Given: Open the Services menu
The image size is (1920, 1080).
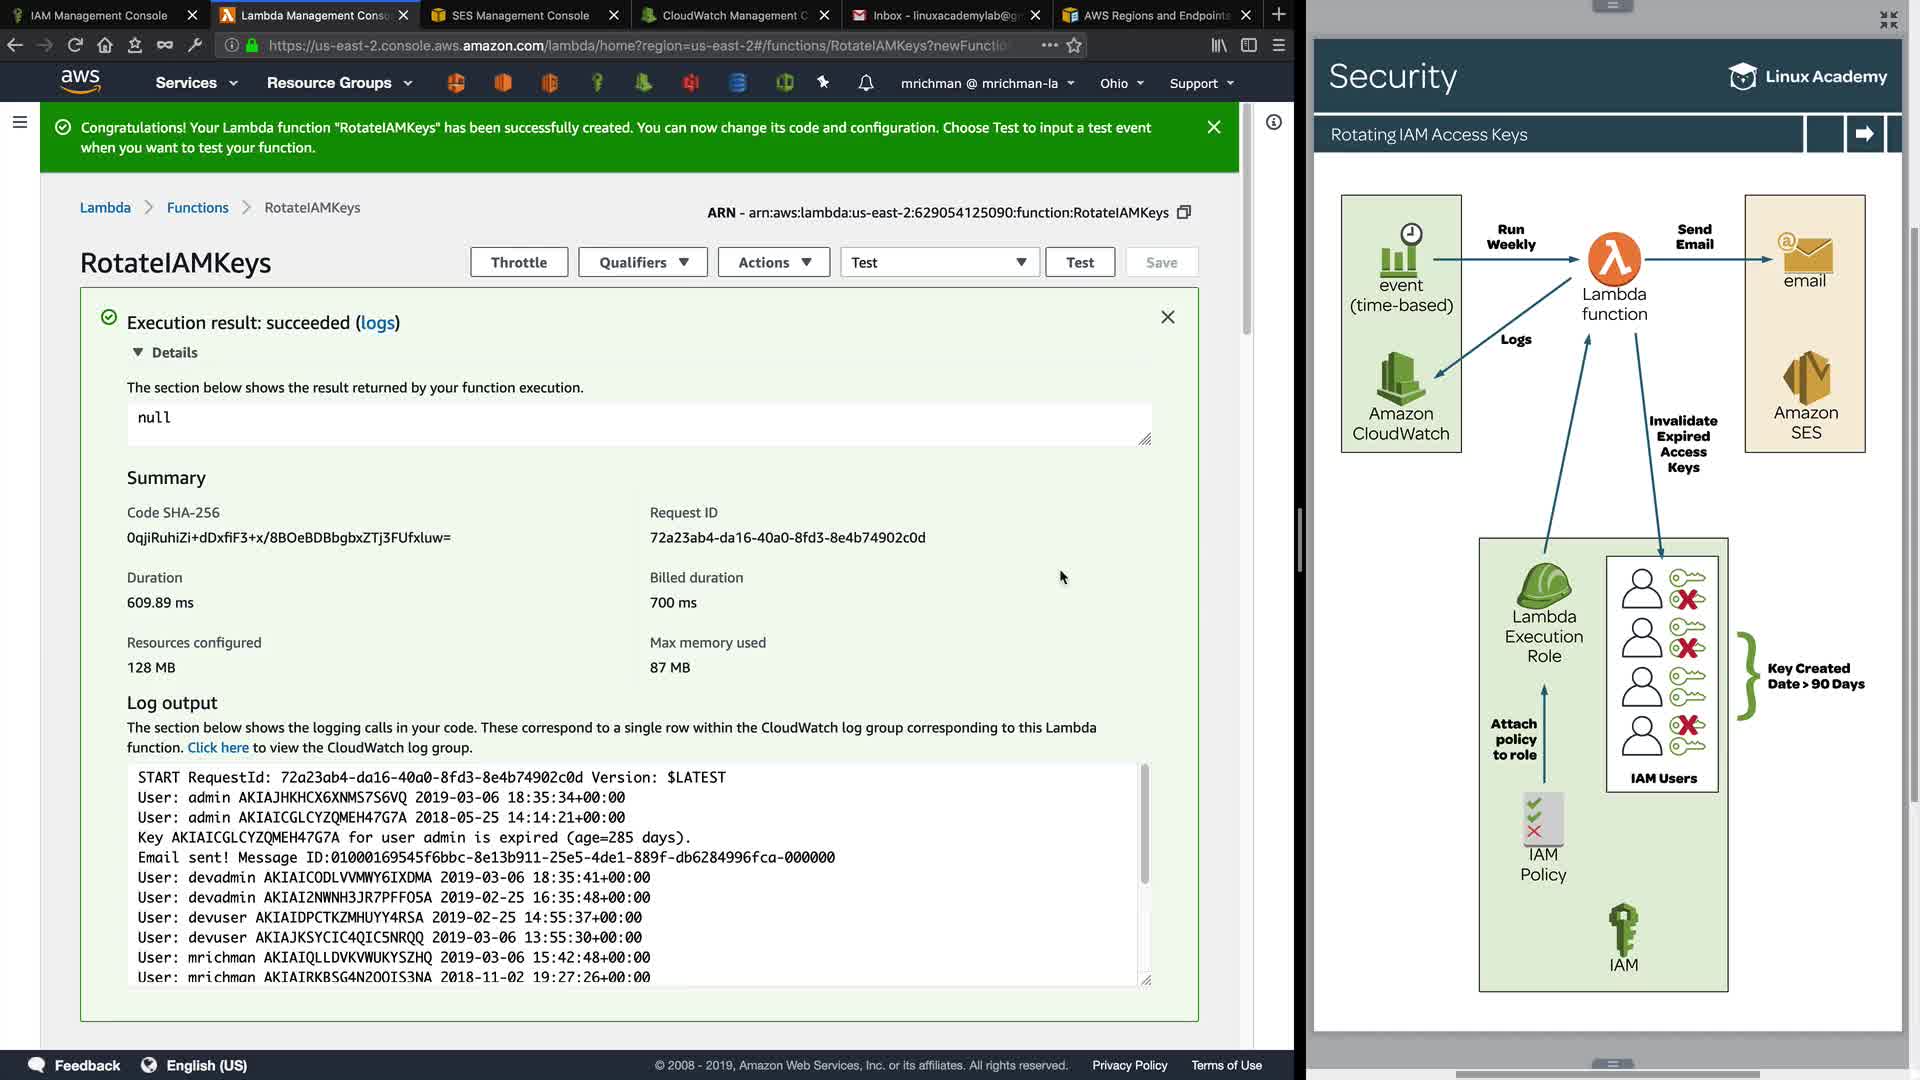Looking at the screenshot, I should pyautogui.click(x=196, y=83).
